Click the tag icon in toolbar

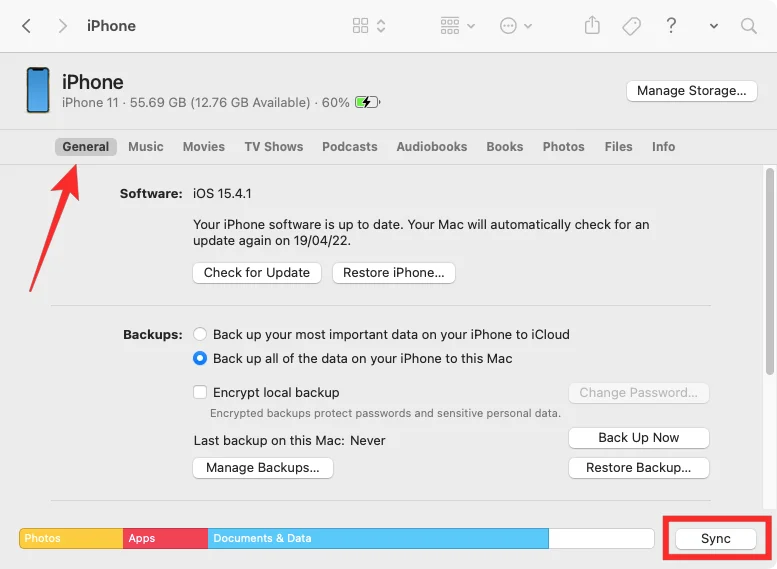[631, 26]
